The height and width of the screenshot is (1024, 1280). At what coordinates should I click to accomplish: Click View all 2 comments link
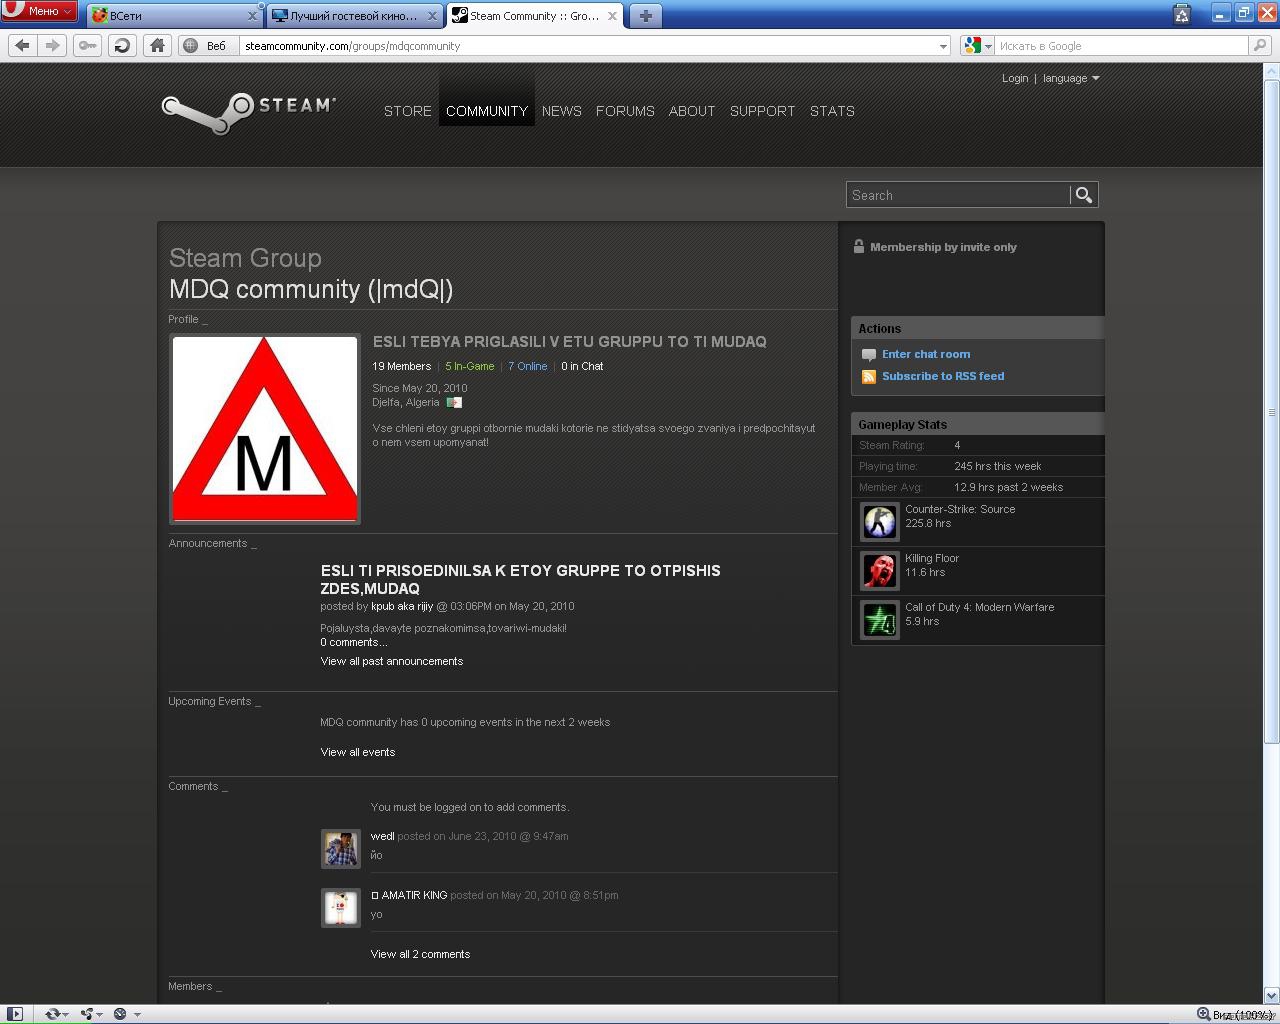420,954
